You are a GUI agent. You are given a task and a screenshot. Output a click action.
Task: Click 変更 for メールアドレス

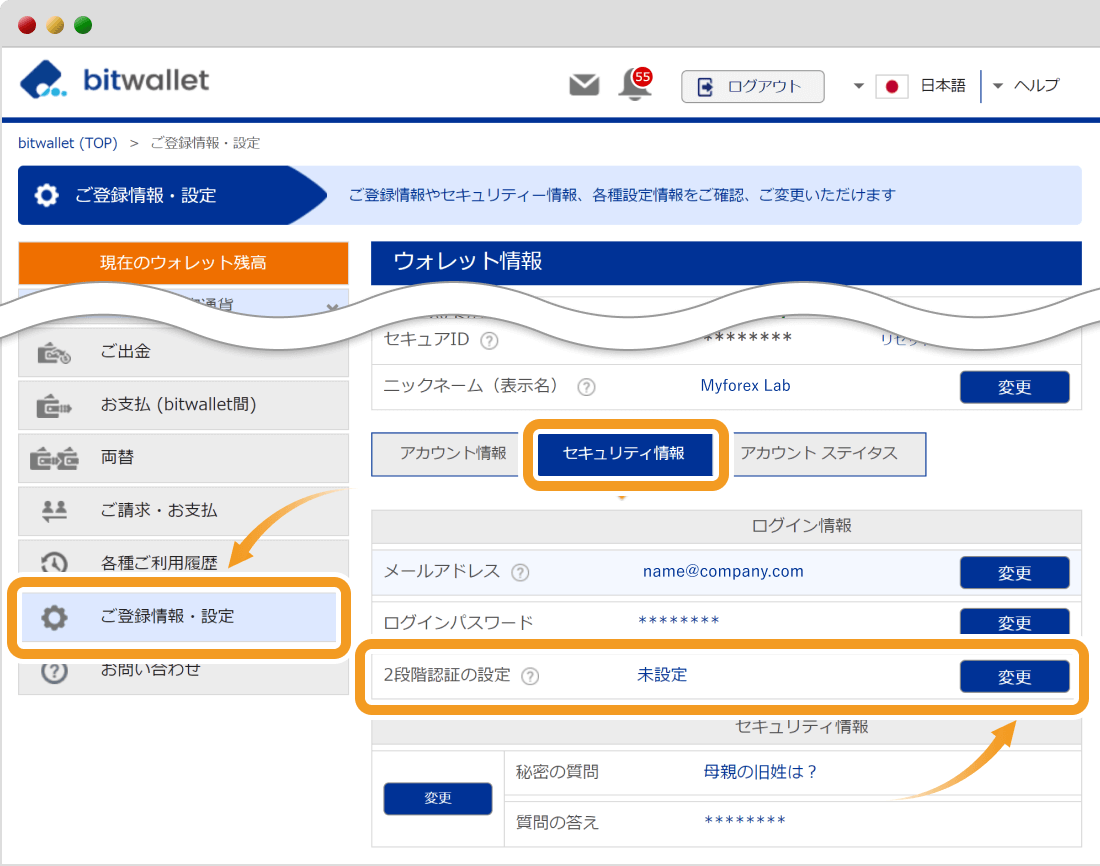click(1014, 573)
